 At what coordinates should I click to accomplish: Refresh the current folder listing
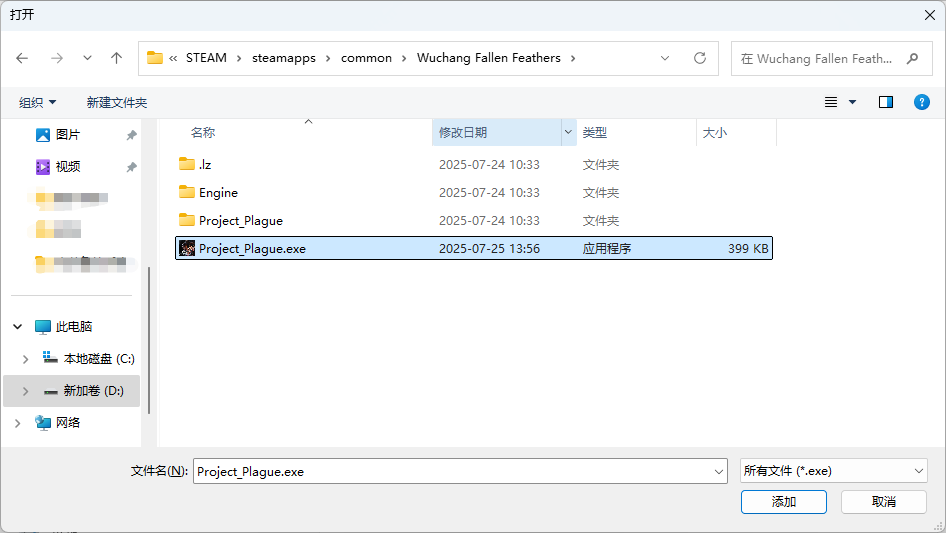[700, 58]
